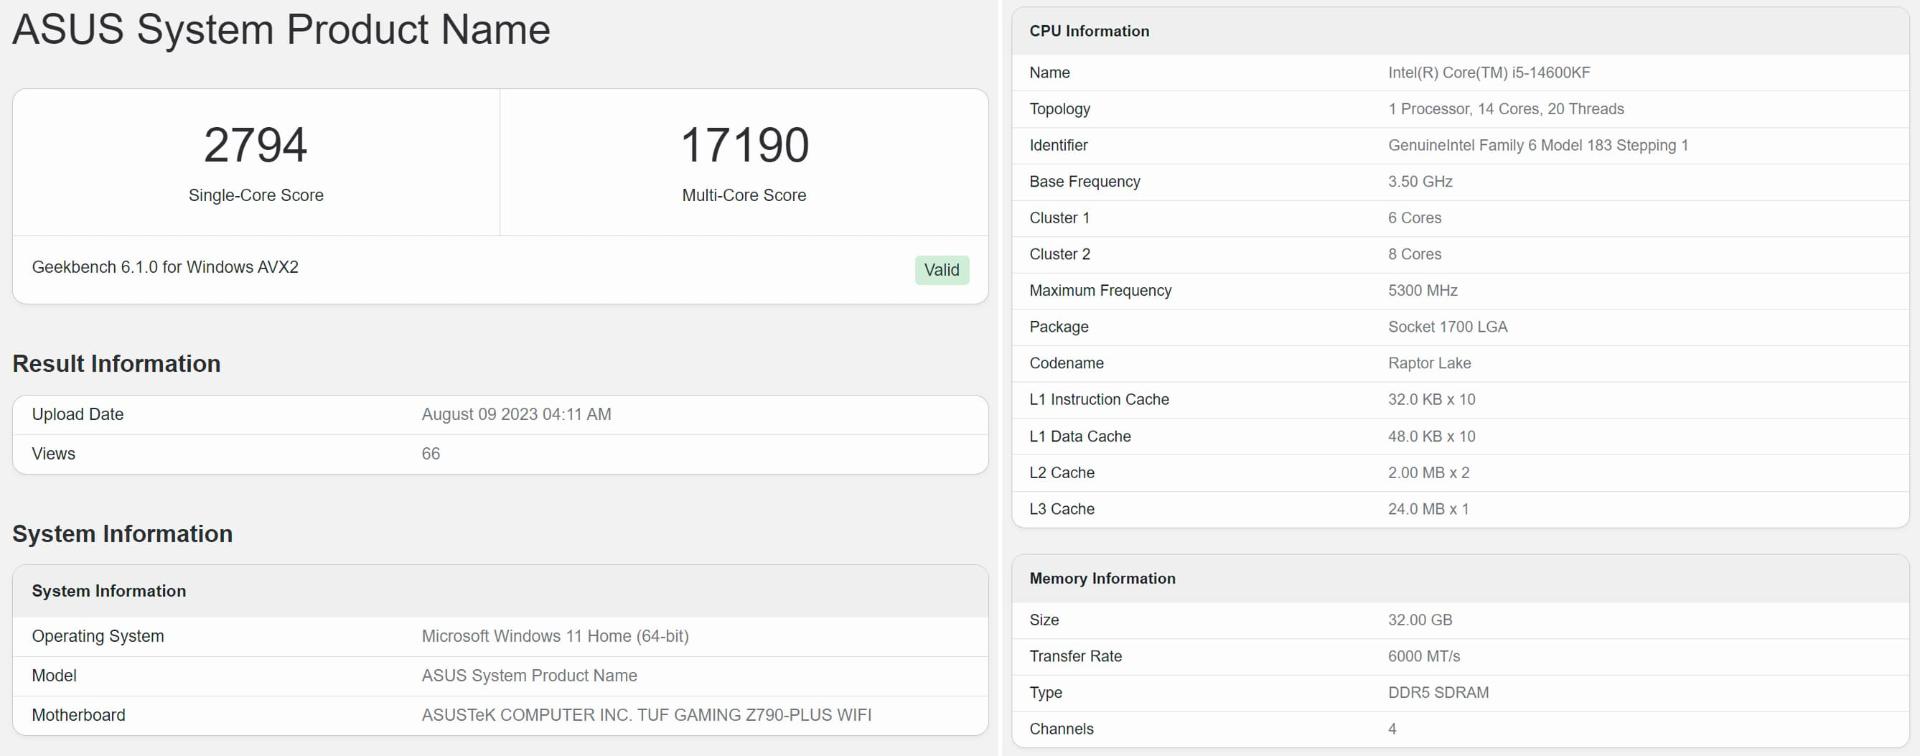Select CPU name 'Intel(R) Core(TM) i5-14600KF'

(x=1489, y=73)
